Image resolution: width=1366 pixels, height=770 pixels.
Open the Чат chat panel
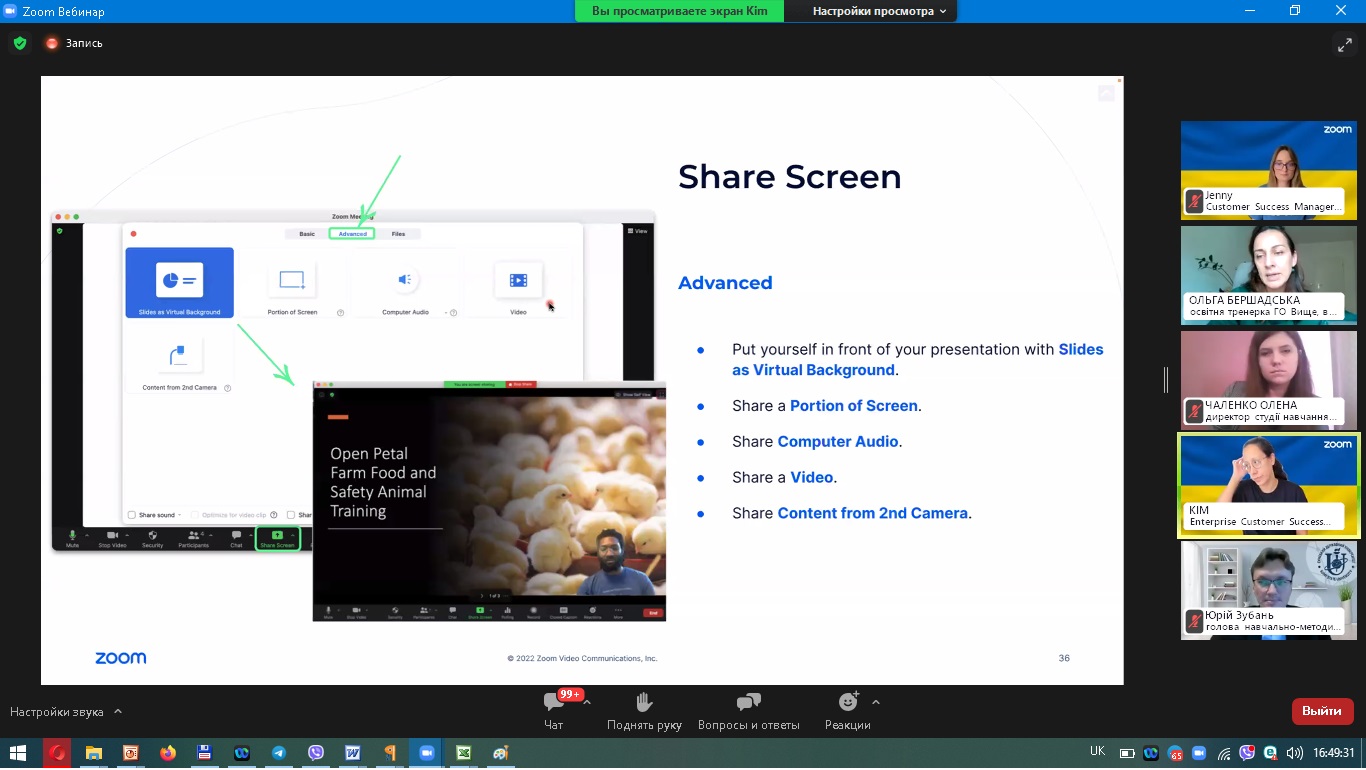[554, 709]
